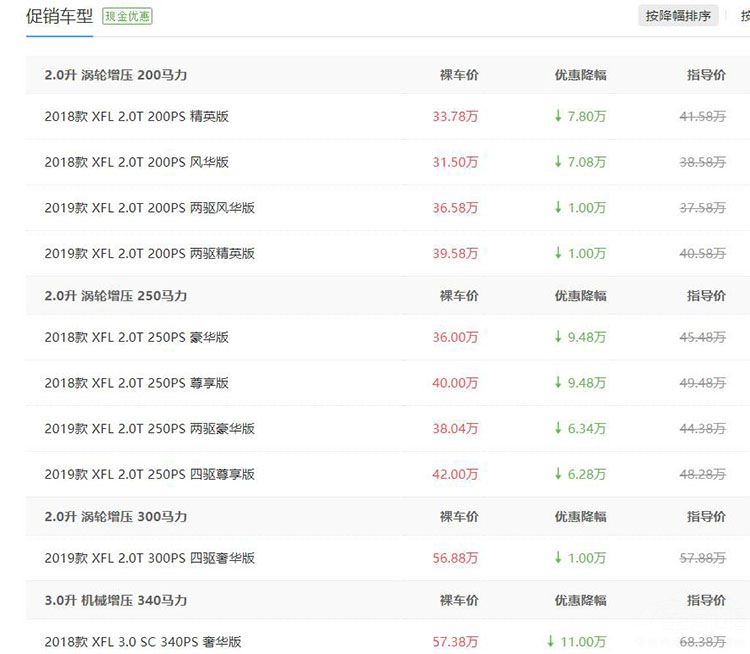Open 2018款 XFL 2.0T 200PS 精英版

click(136, 116)
